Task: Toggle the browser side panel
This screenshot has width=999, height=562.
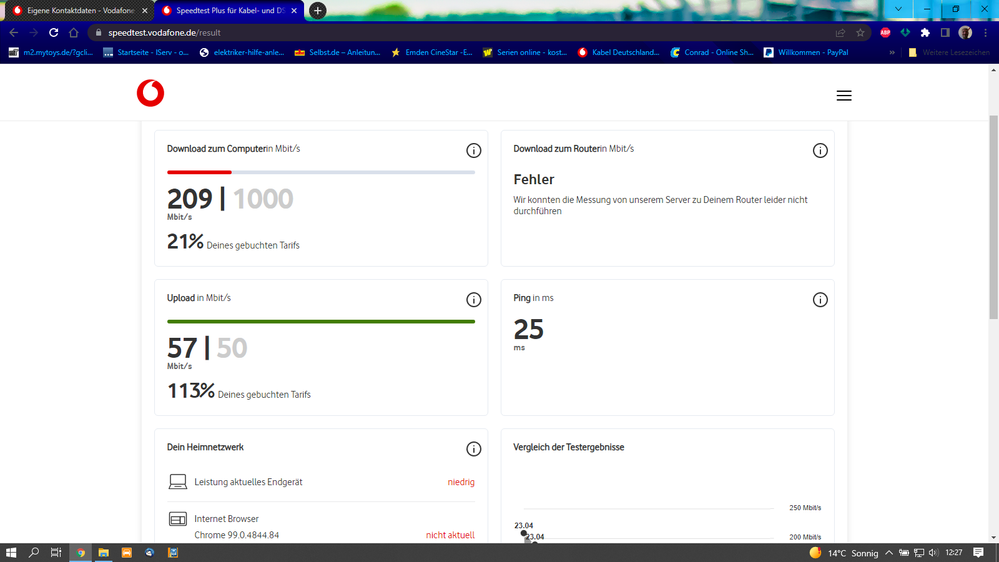Action: 945,32
